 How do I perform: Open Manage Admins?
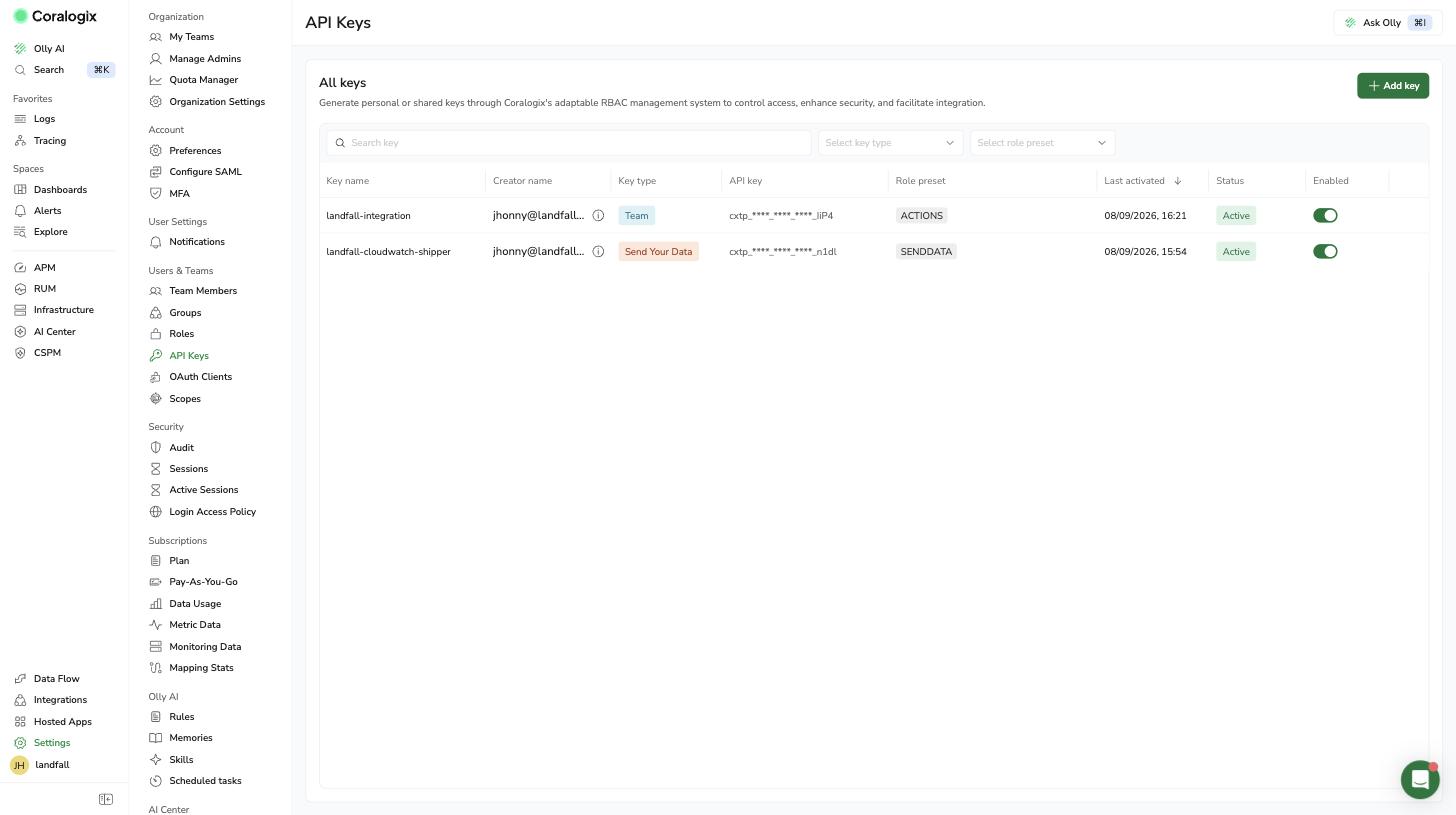(195, 59)
